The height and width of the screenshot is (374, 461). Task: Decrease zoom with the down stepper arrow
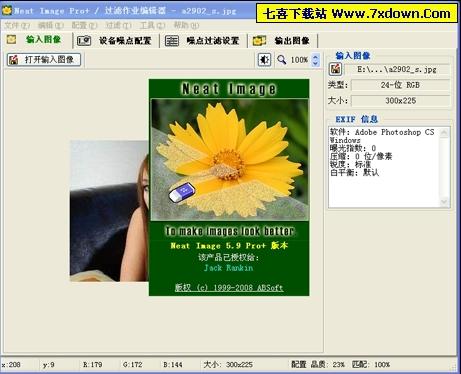[315, 63]
